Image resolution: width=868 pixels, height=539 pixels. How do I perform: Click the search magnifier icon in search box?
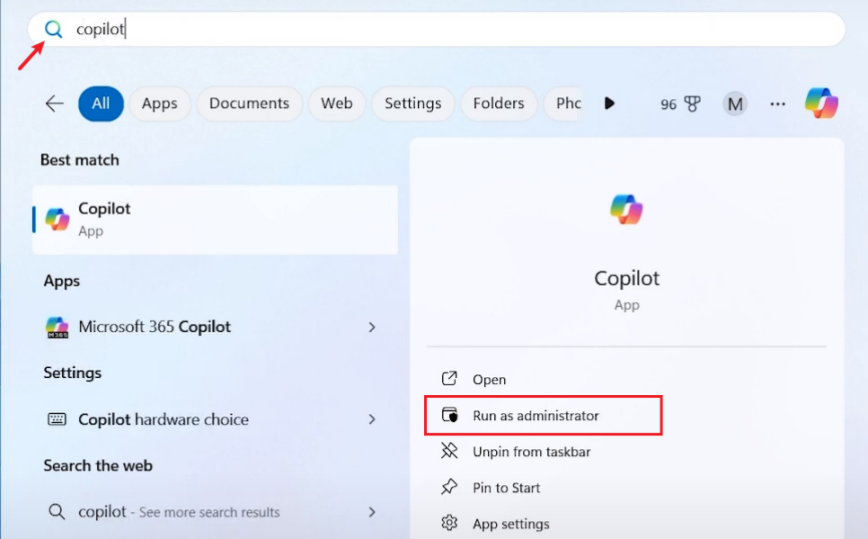[54, 29]
